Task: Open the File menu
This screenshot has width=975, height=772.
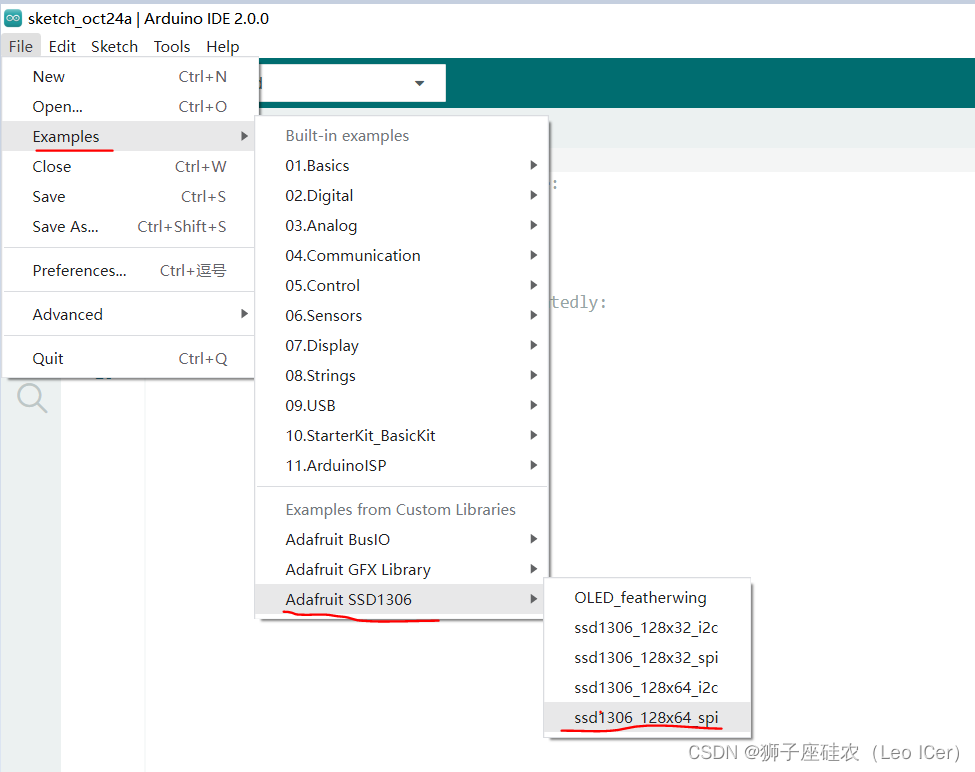Action: tap(21, 47)
